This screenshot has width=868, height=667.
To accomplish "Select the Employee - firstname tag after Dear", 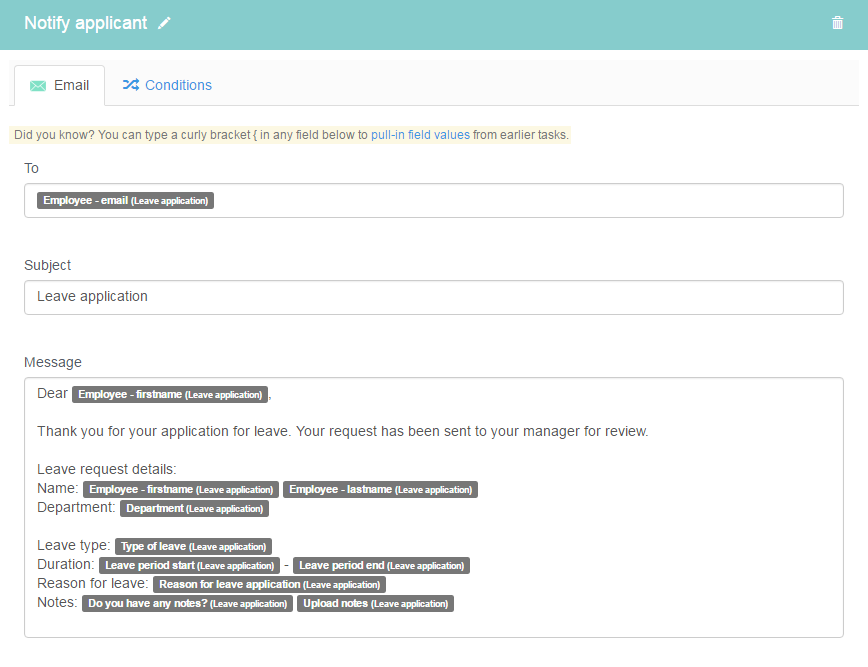I will click(x=170, y=394).
